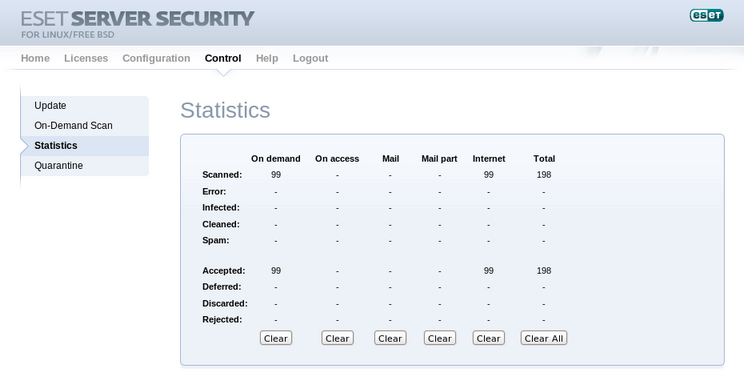Go to On-Demand Scan in sidebar
The image size is (744, 373).
click(x=85, y=126)
